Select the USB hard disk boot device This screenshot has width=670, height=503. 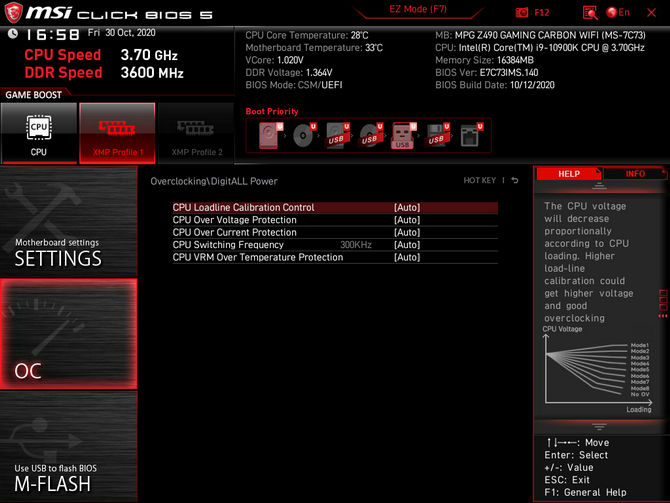coord(338,135)
